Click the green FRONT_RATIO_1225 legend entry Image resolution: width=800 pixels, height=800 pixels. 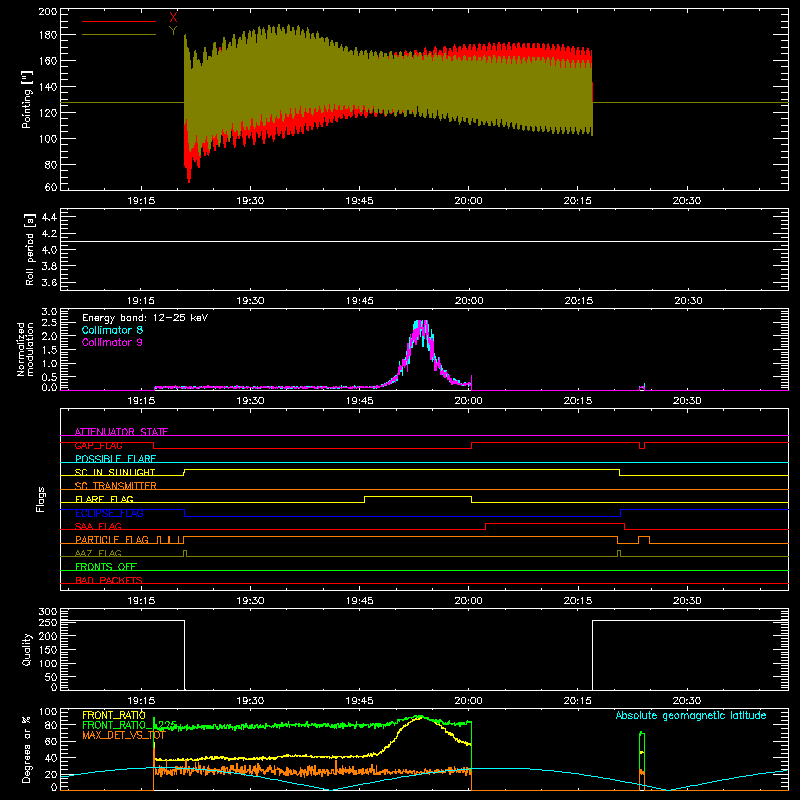[x=129, y=725]
